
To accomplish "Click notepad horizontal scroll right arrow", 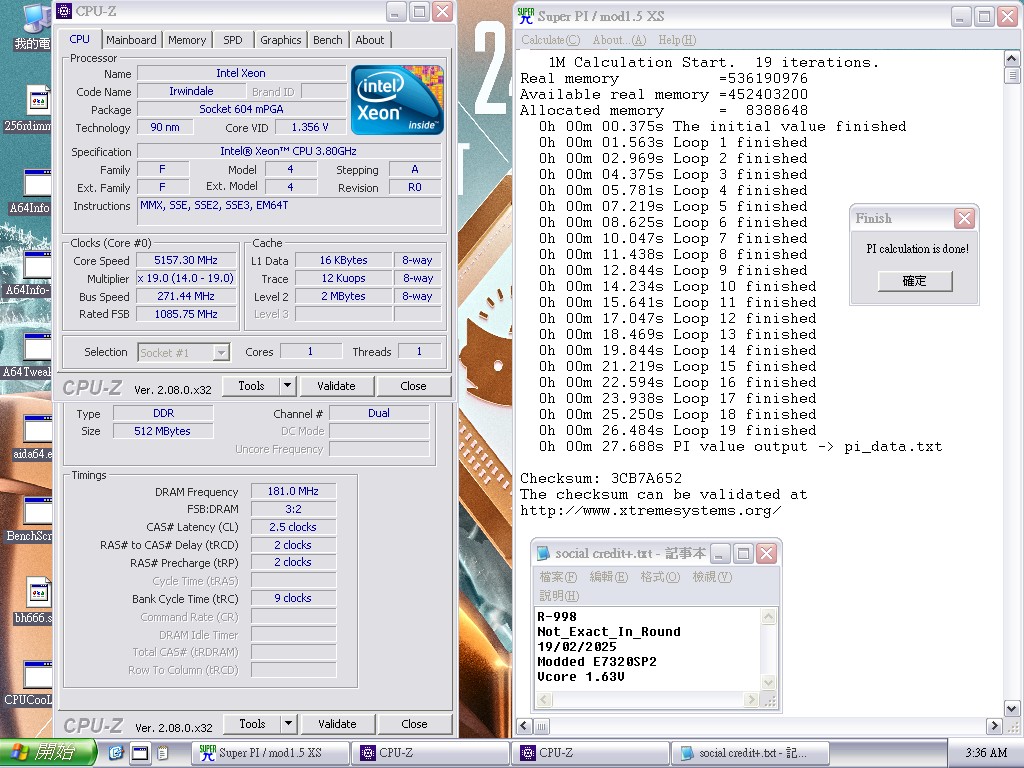I will (751, 699).
